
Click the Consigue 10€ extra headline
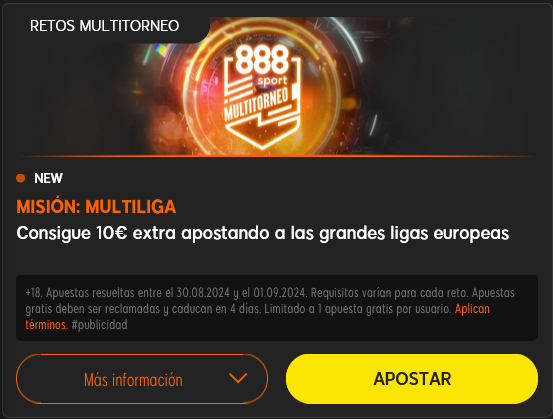(x=262, y=233)
